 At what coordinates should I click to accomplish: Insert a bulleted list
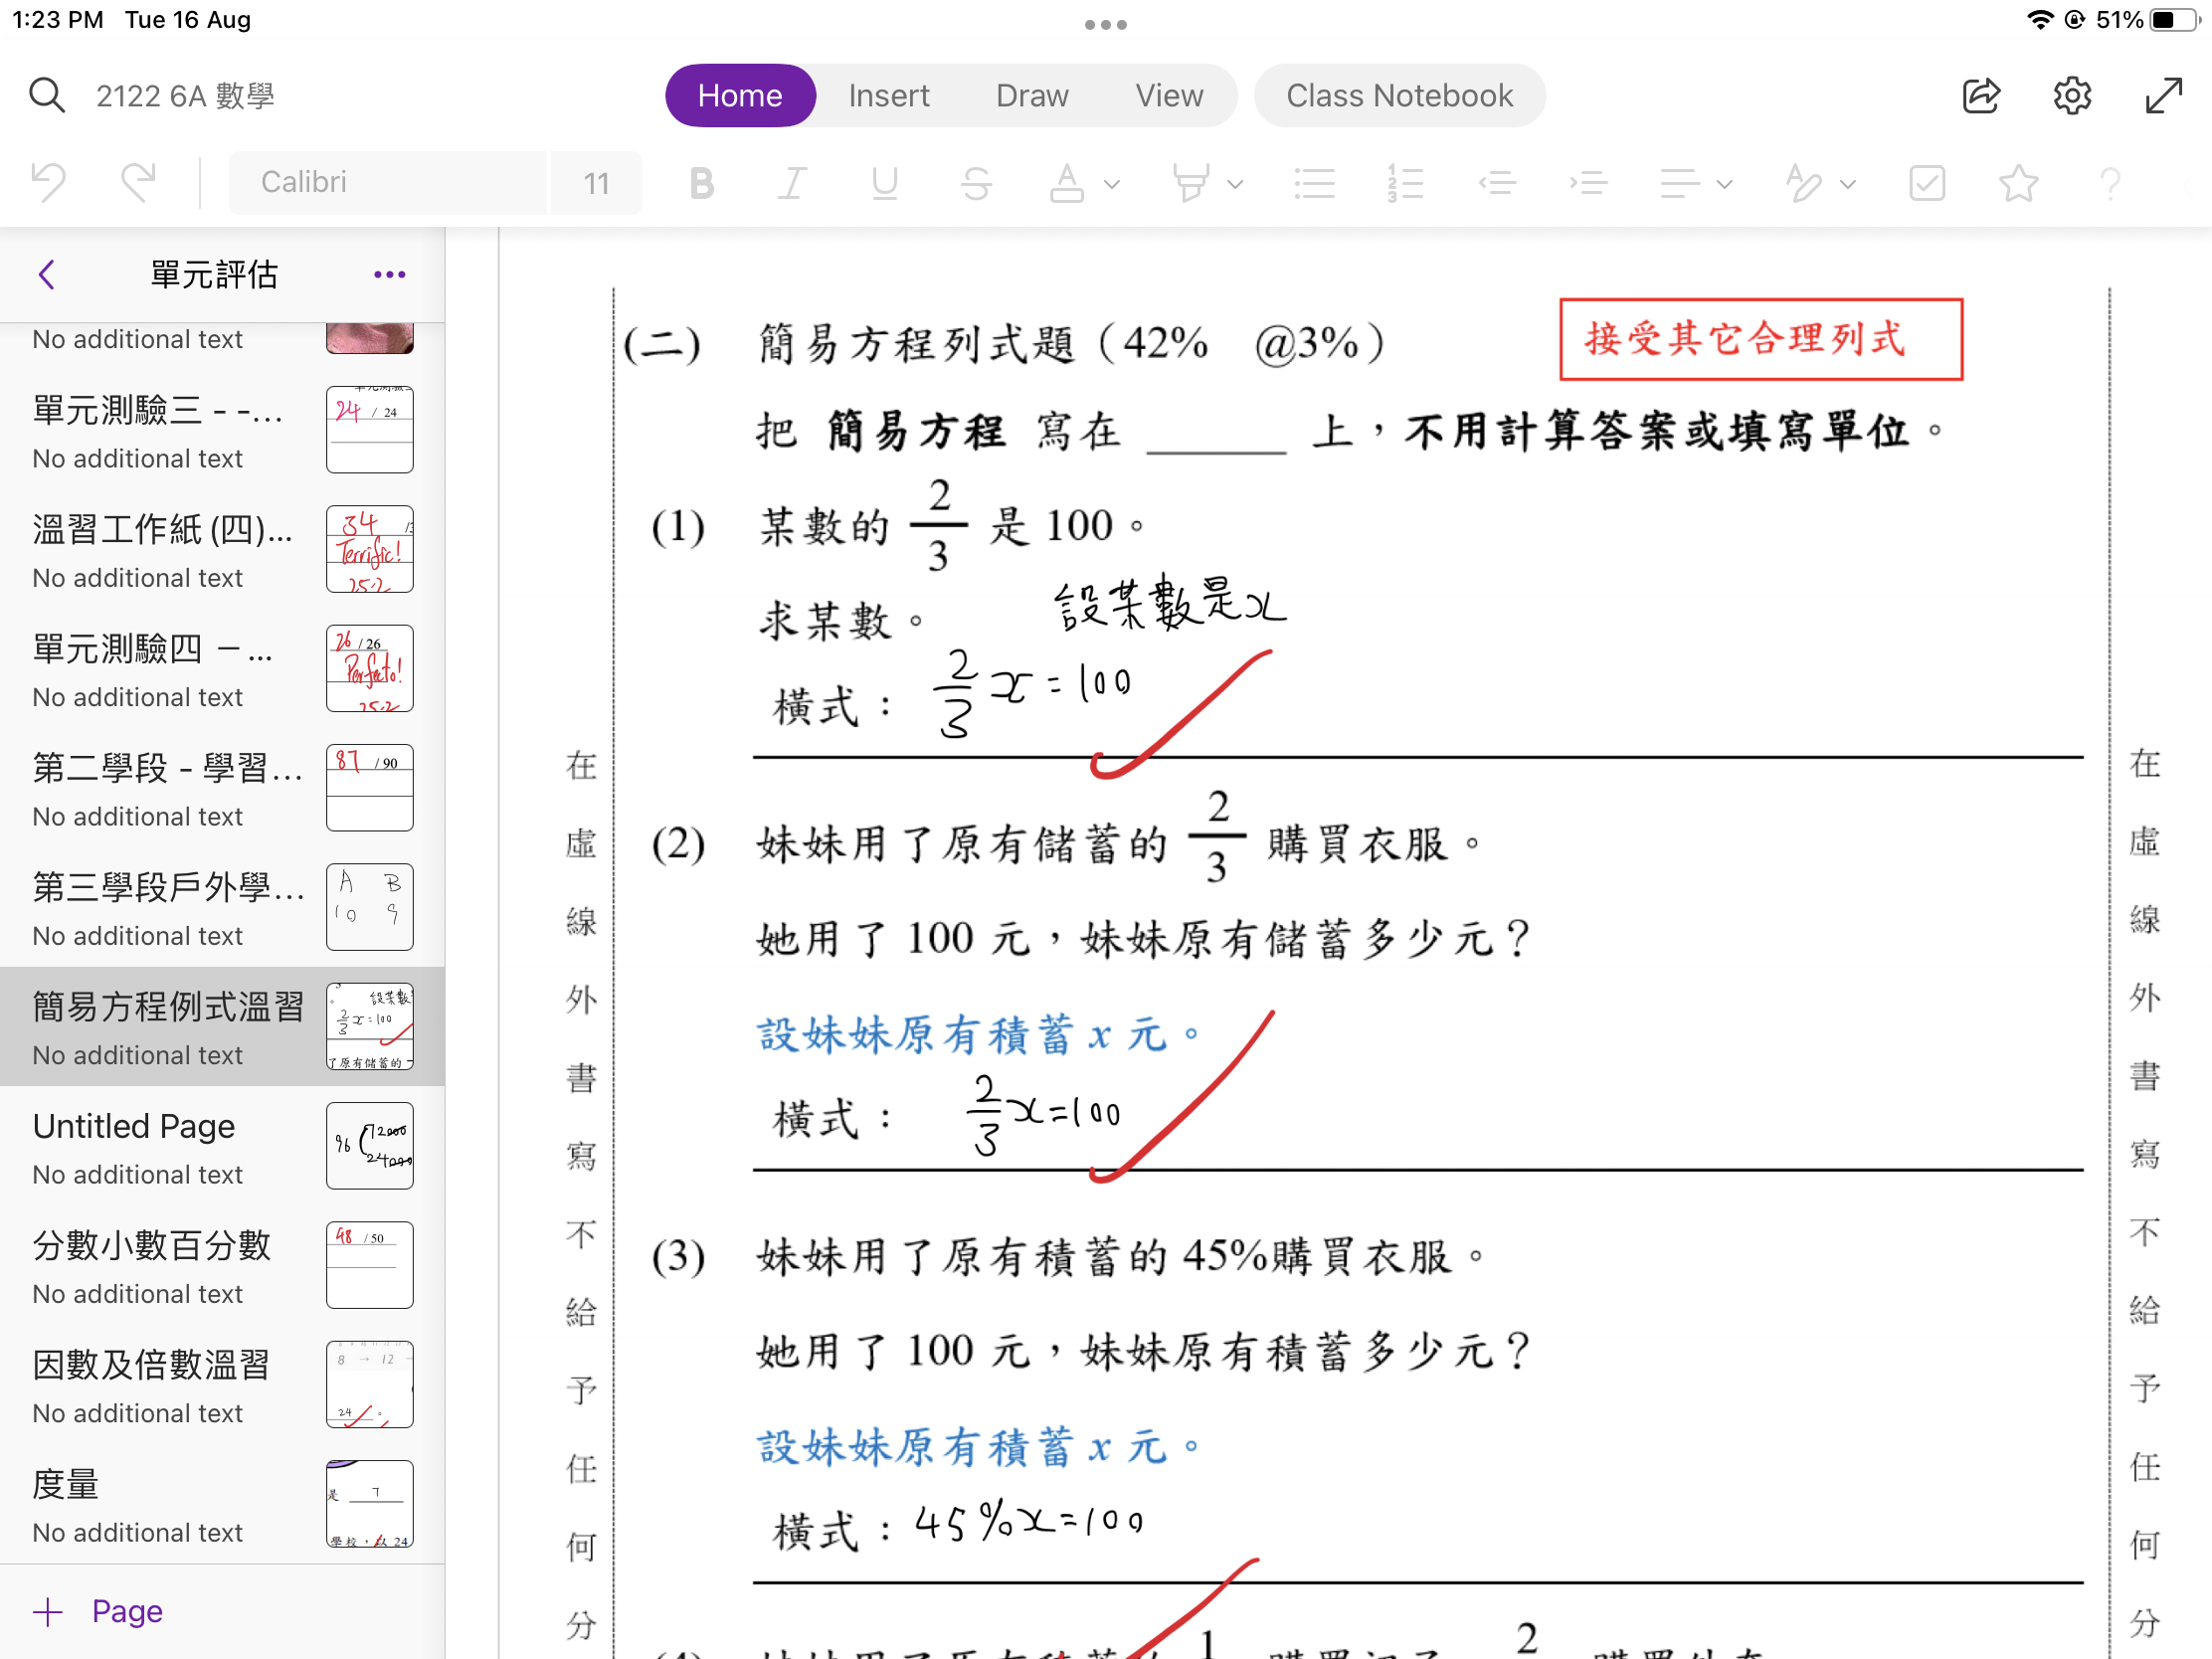[1314, 183]
